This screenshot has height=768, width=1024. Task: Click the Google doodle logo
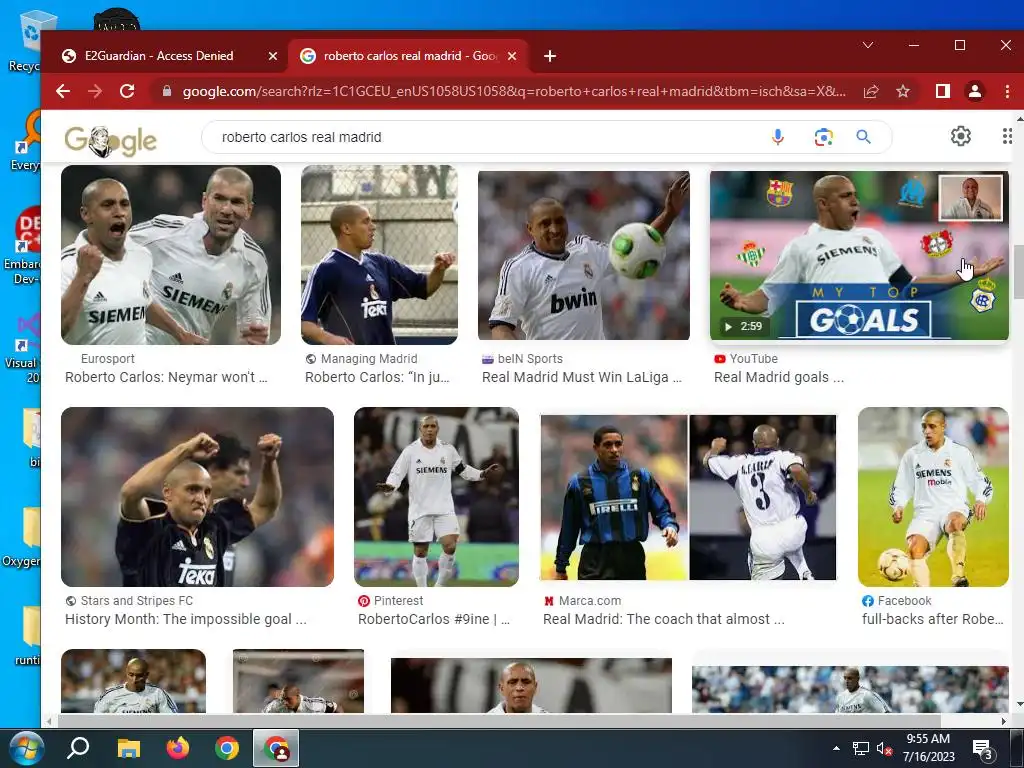(x=110, y=140)
